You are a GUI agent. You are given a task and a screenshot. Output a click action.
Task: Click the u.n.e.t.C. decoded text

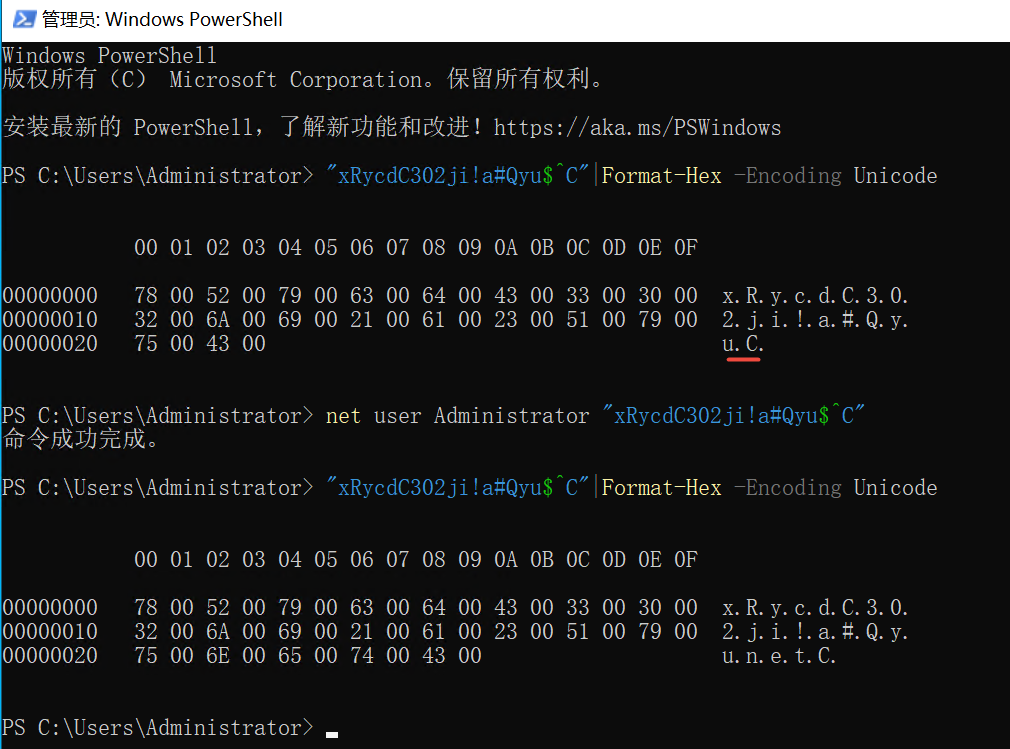pos(779,656)
